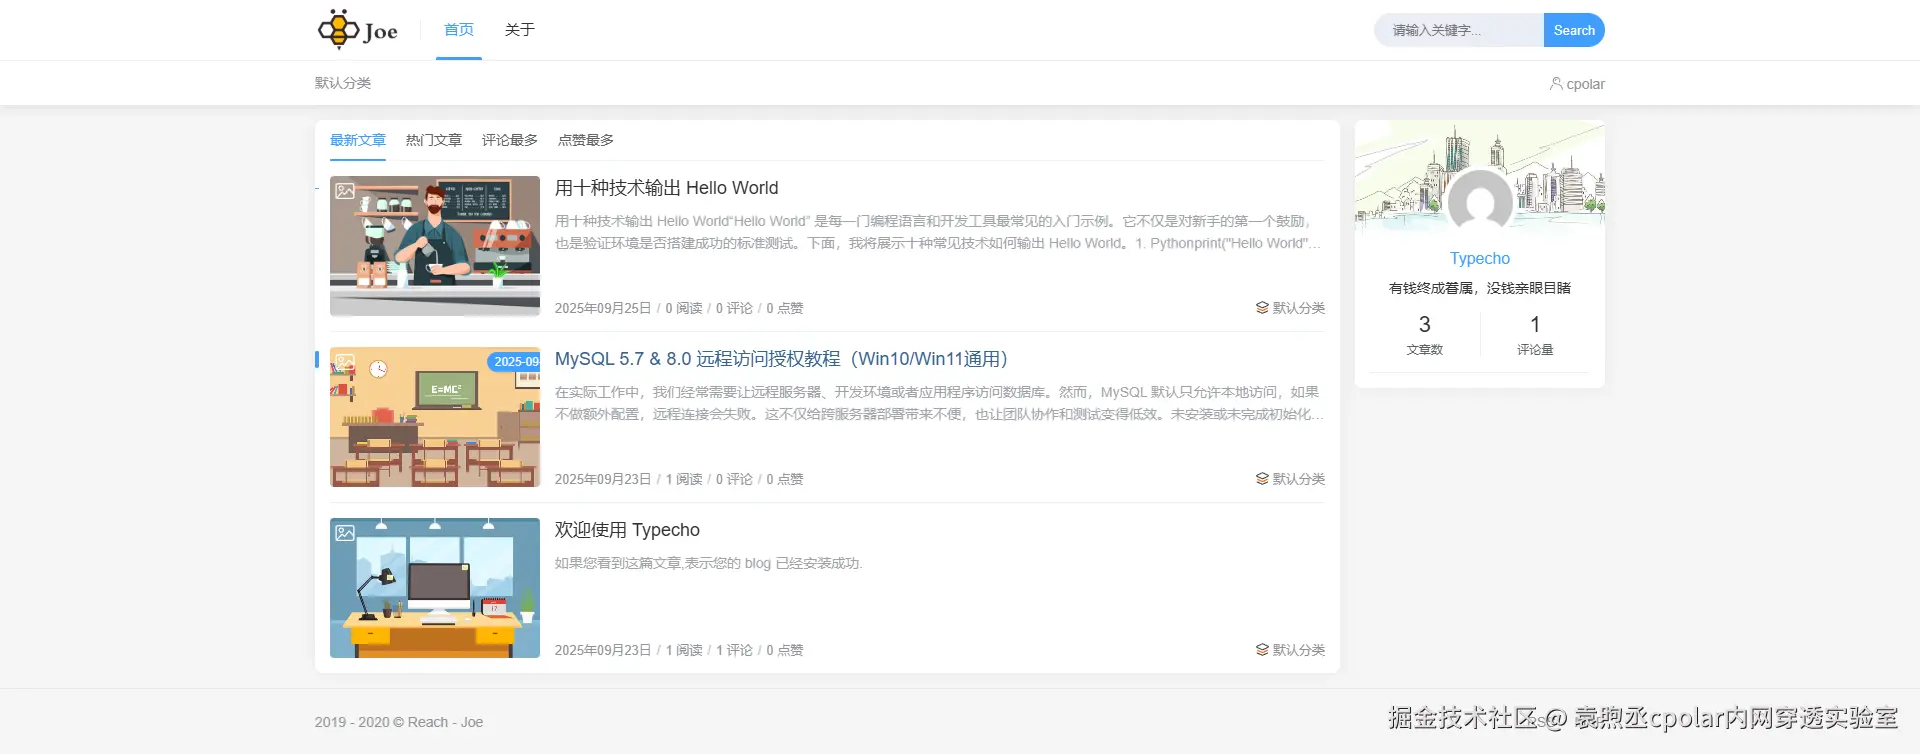
Task: Click the 1 评论 count on the Typecho welcome post
Action: 734,650
